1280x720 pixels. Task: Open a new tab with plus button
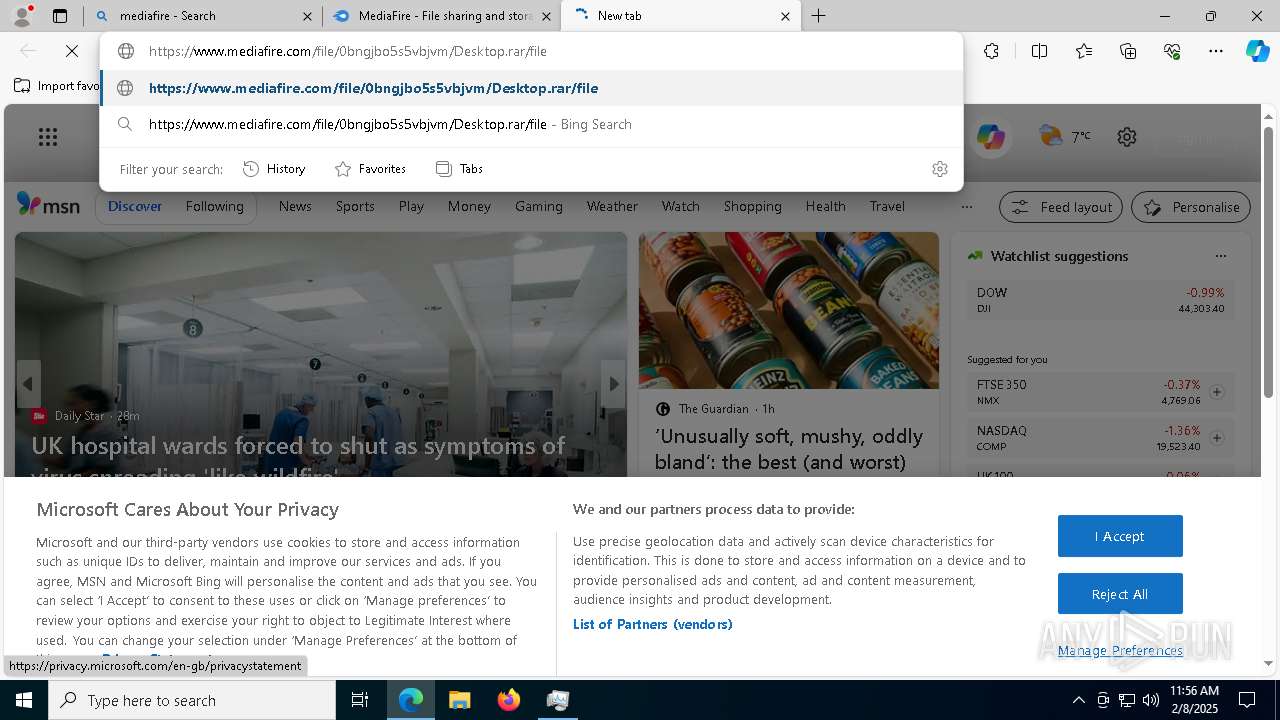818,16
